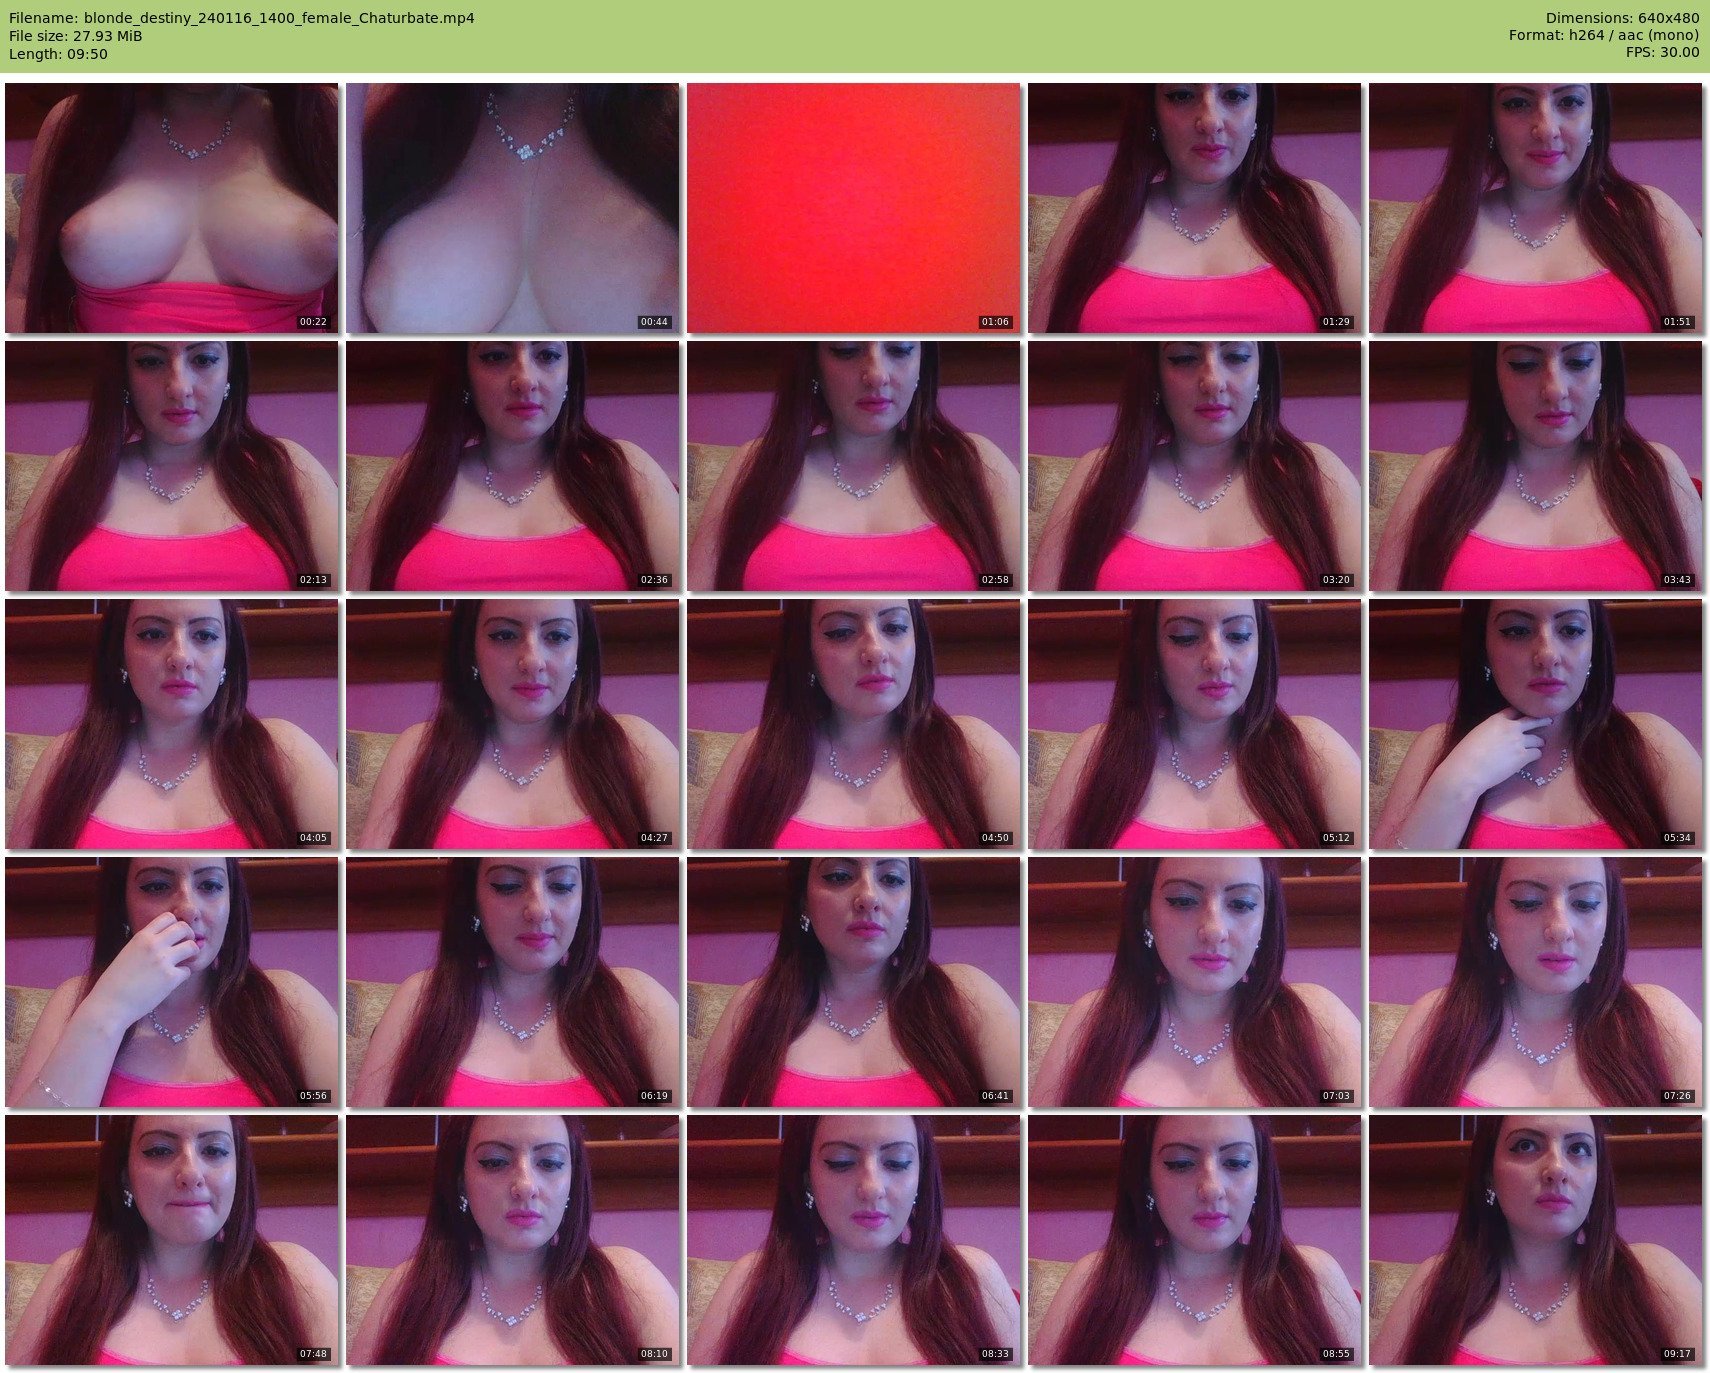Open the thumbnail stamped 08:55

1194,1240
